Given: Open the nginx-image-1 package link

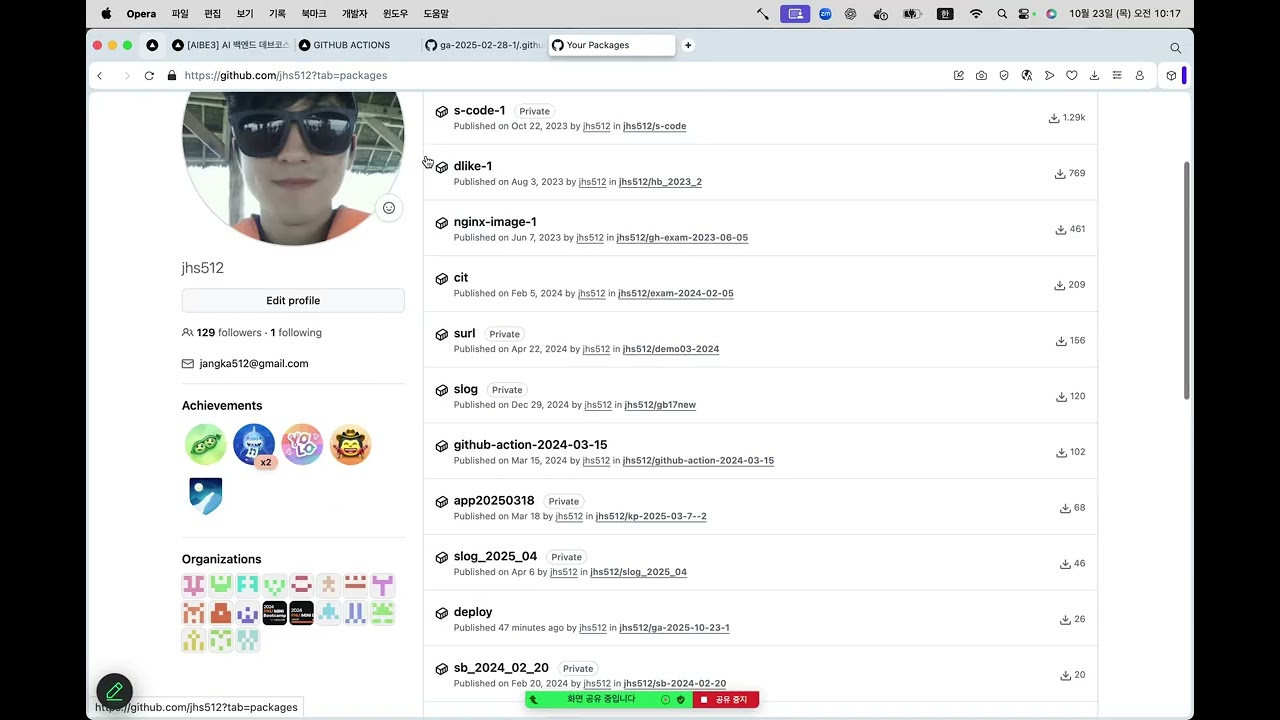Looking at the screenshot, I should pyautogui.click(x=495, y=222).
